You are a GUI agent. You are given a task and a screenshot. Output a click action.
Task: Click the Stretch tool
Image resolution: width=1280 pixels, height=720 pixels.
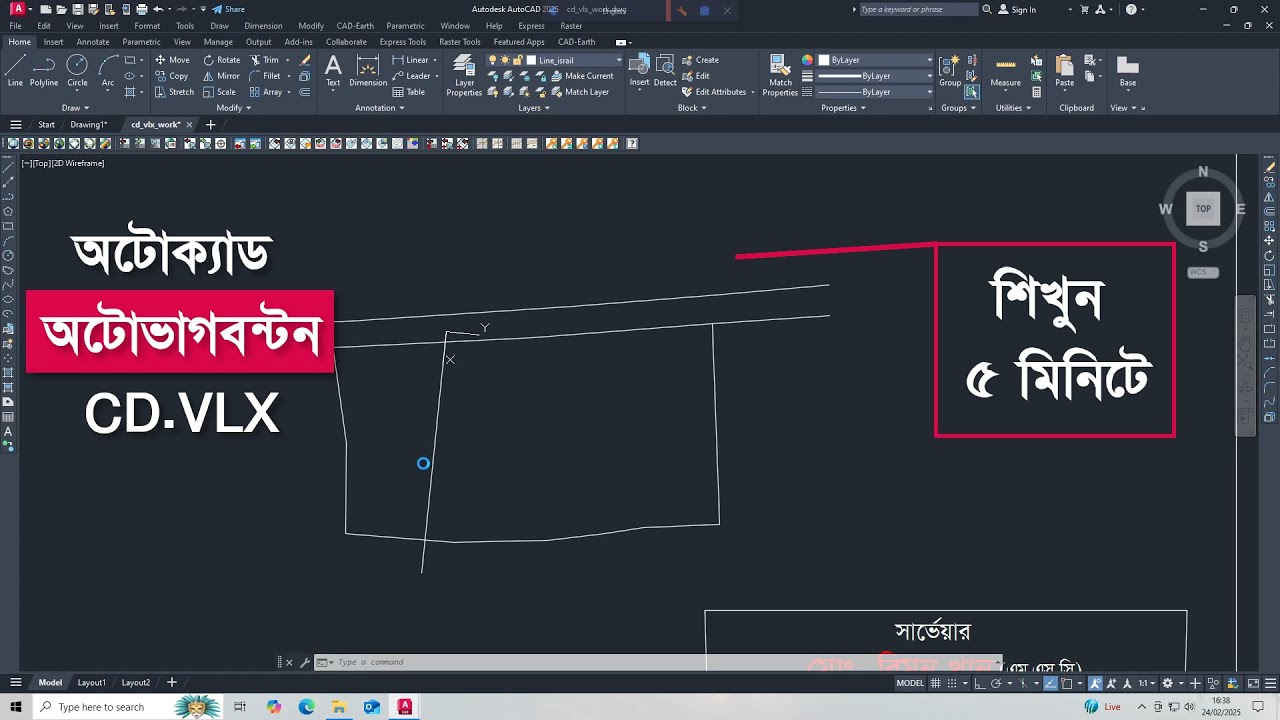pyautogui.click(x=174, y=92)
